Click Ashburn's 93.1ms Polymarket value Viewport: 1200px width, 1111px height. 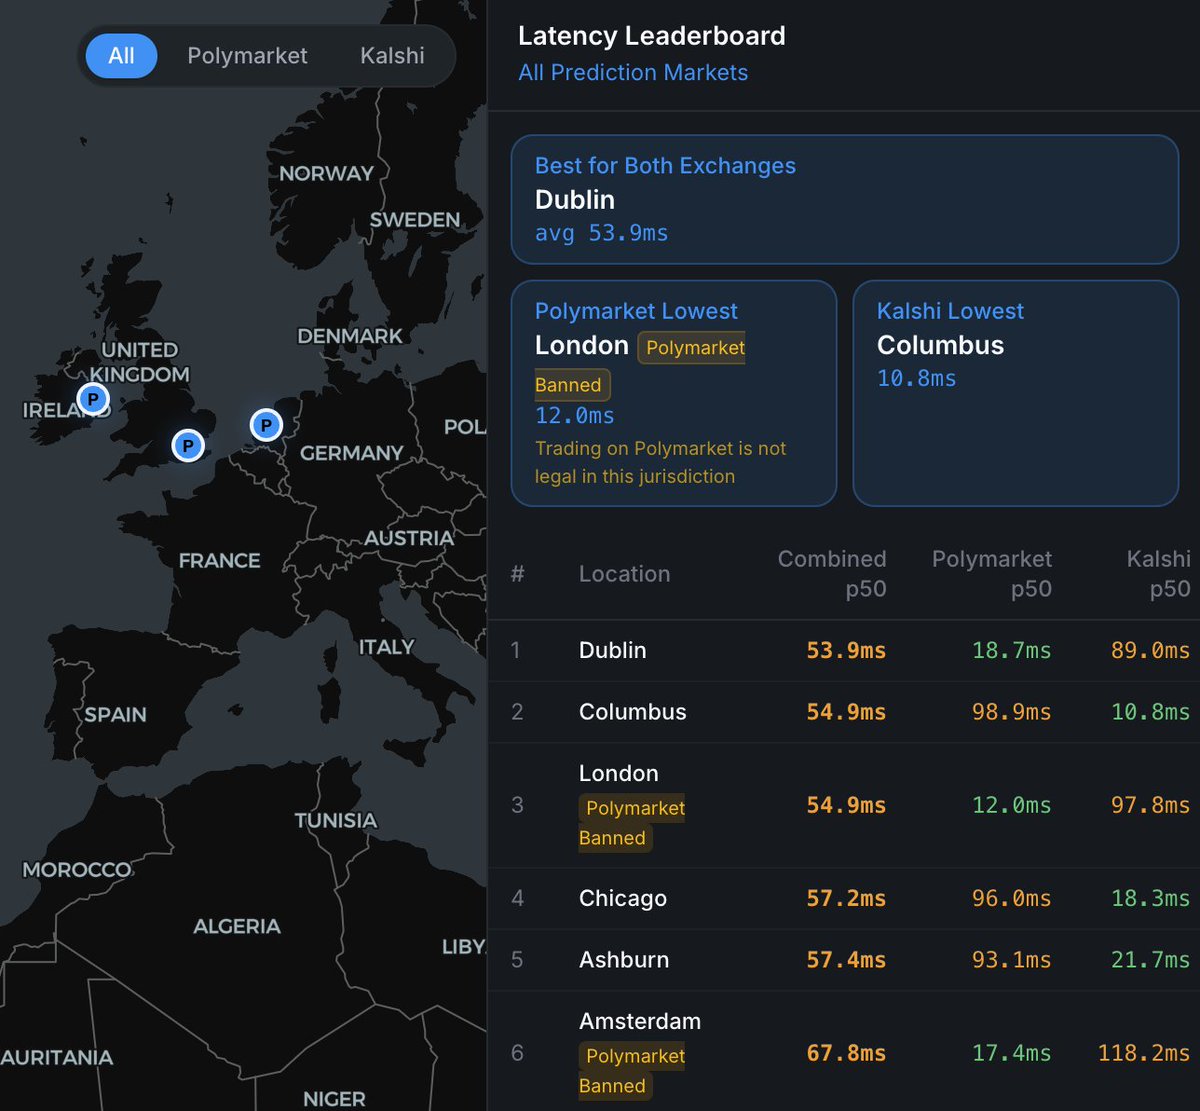coord(1011,960)
